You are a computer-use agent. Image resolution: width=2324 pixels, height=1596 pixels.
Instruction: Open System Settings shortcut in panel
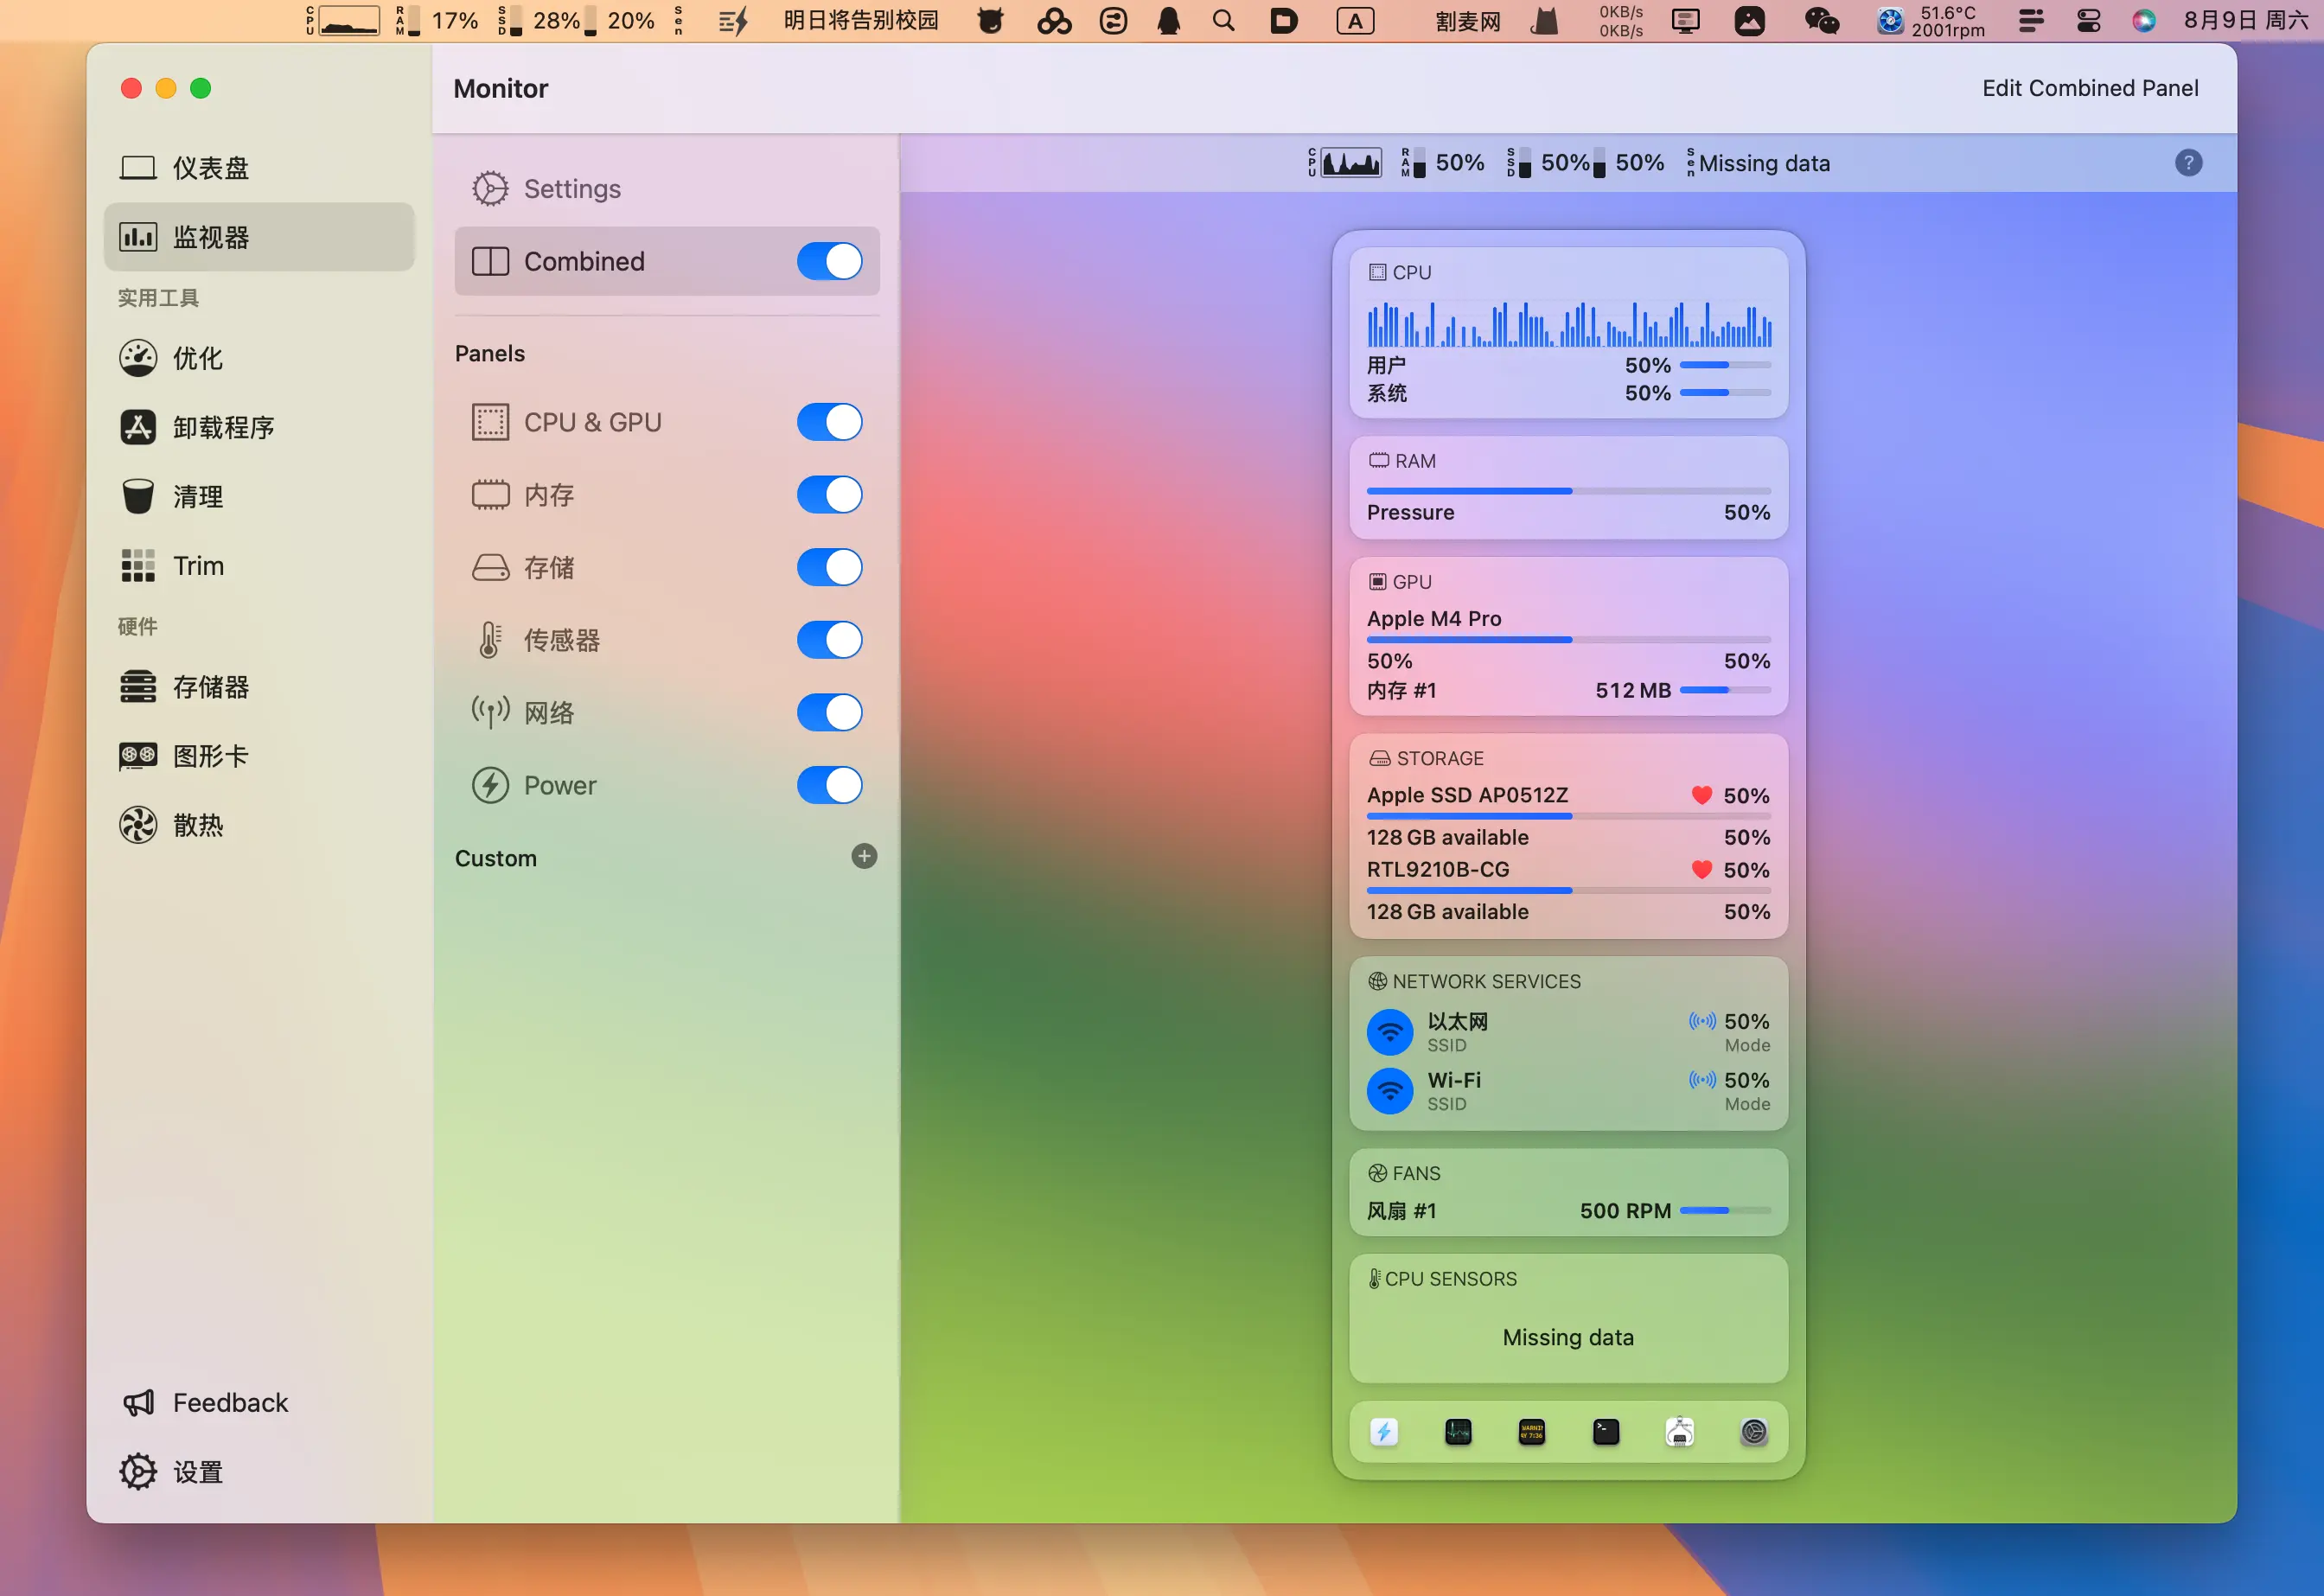1753,1432
